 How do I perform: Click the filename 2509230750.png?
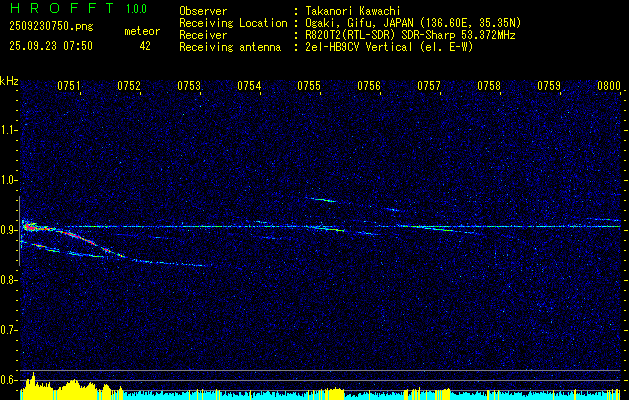(x=51, y=27)
